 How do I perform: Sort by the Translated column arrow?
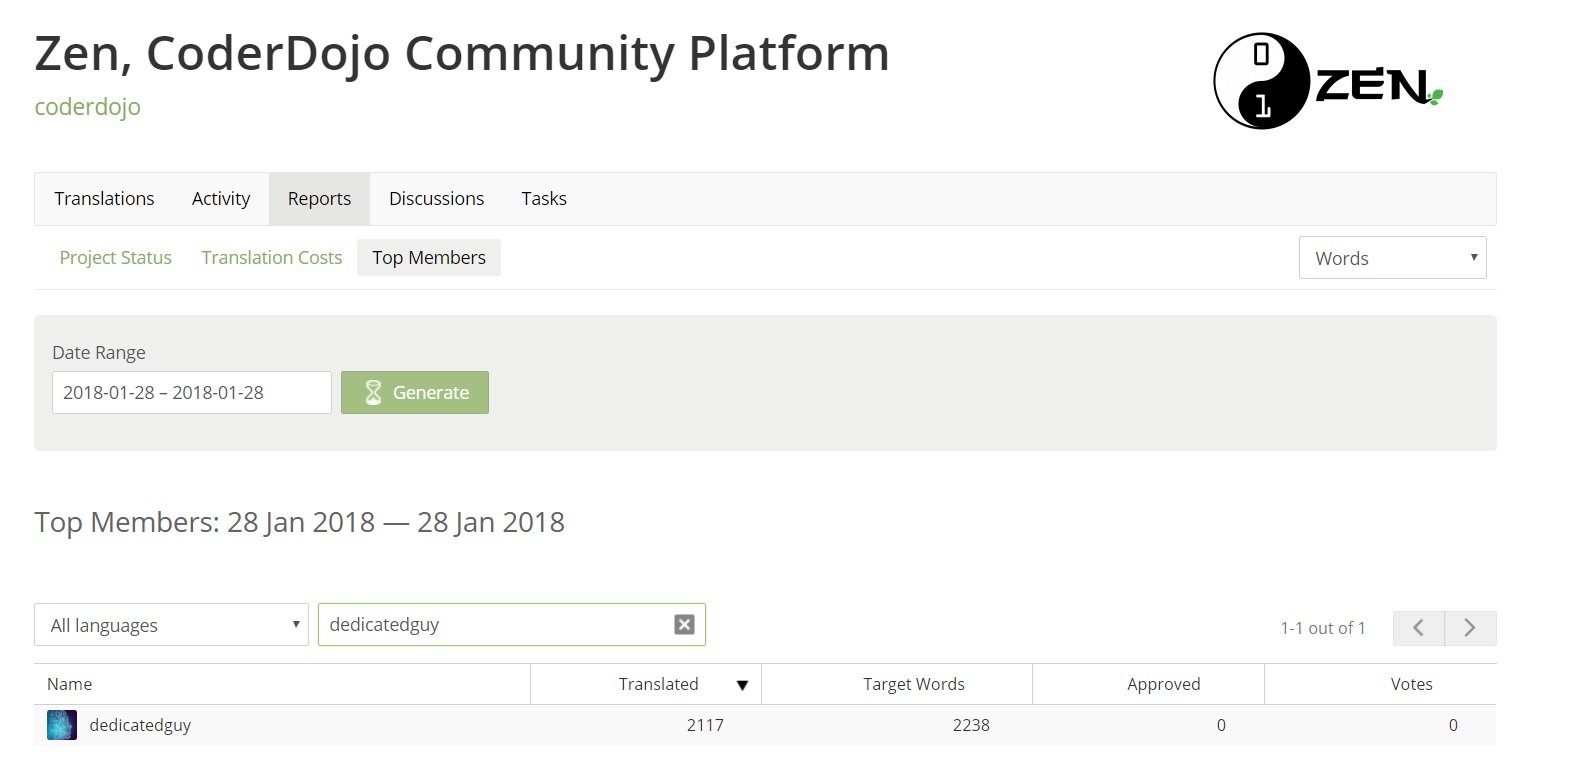742,685
